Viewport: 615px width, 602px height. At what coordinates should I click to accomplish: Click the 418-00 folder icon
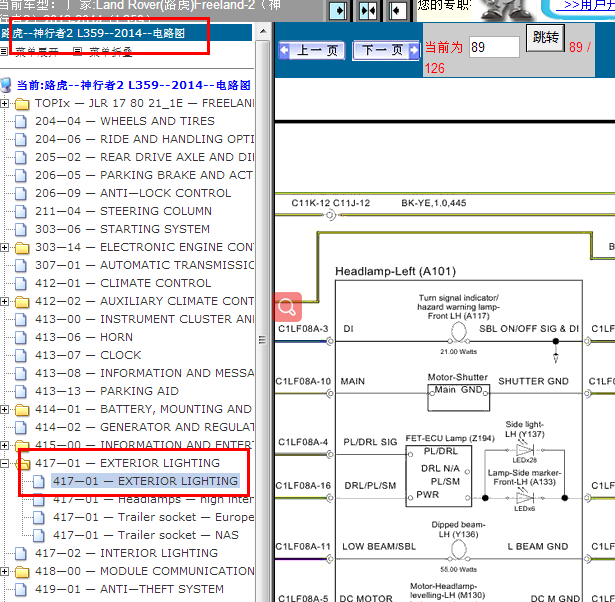(x=22, y=572)
